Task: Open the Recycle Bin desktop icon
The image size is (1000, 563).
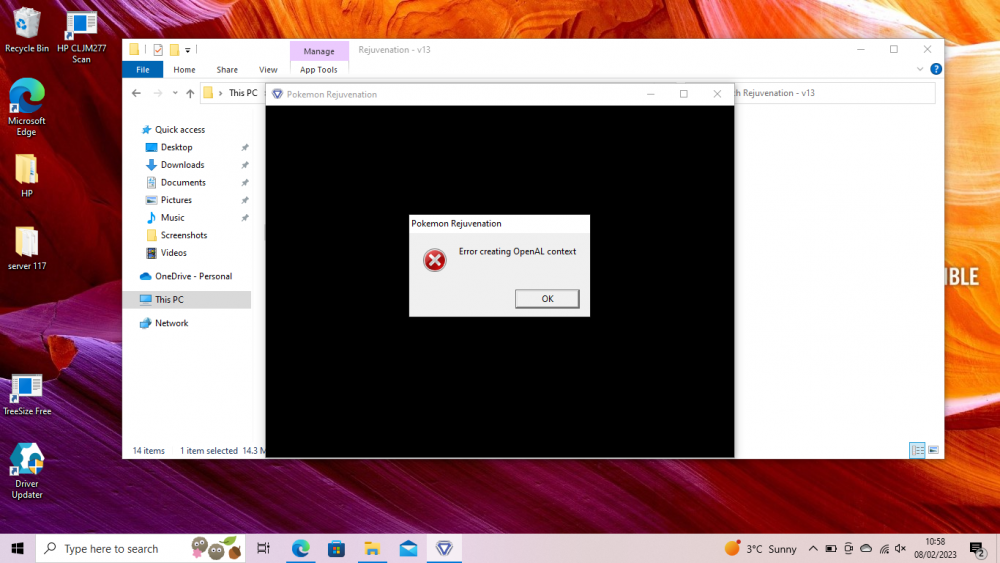Action: pos(26,30)
